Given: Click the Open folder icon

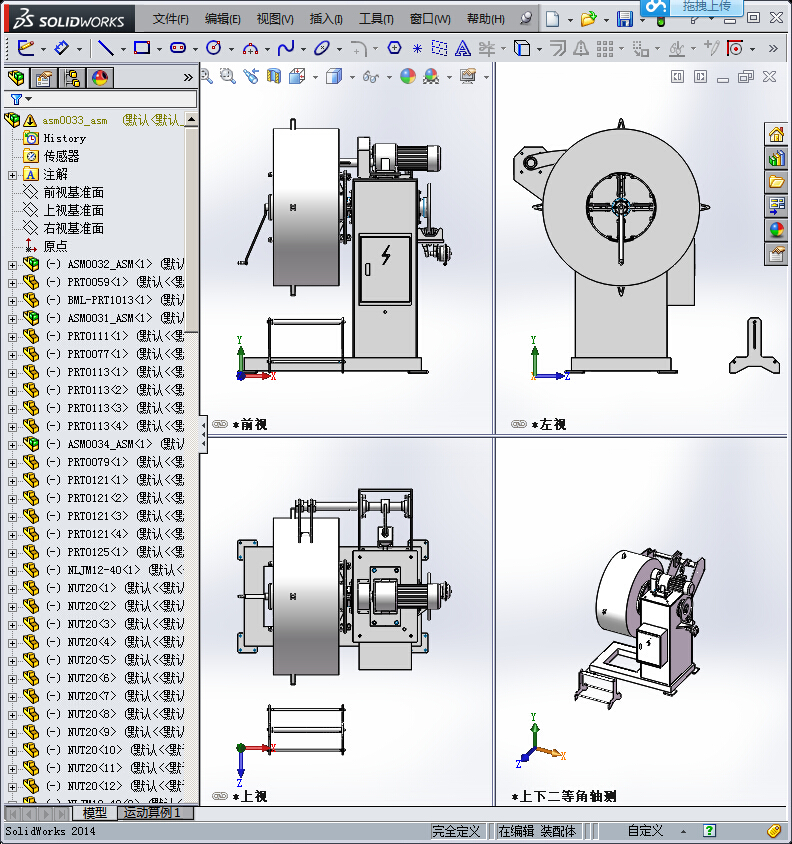Looking at the screenshot, I should click(x=588, y=19).
